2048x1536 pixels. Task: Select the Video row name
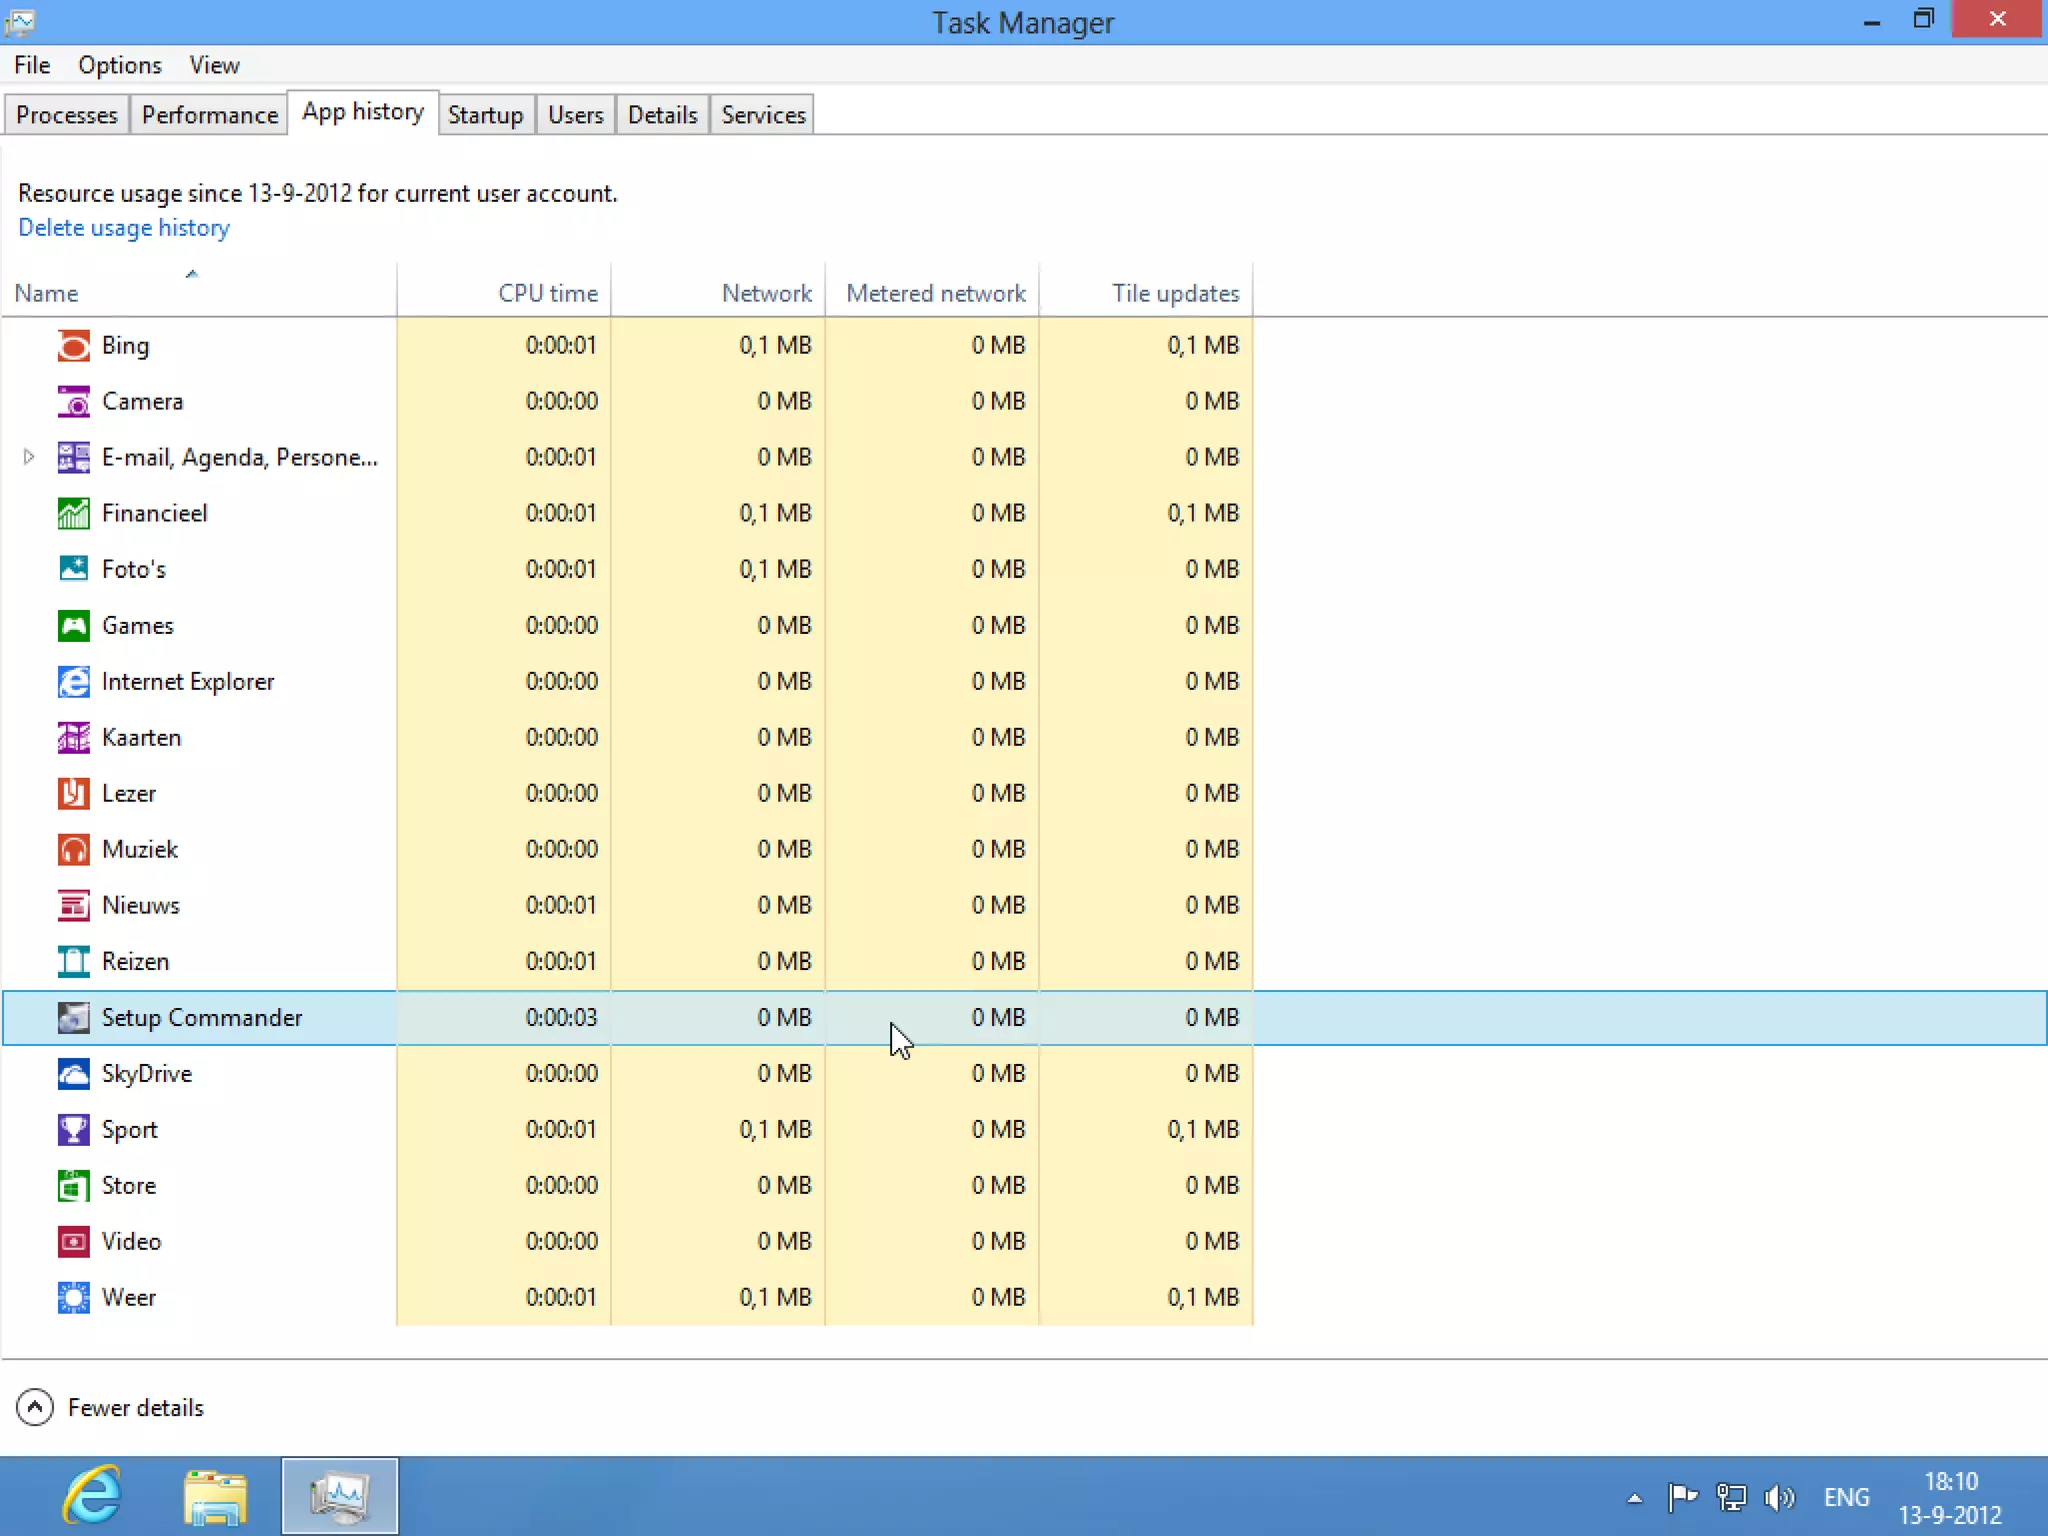click(131, 1242)
